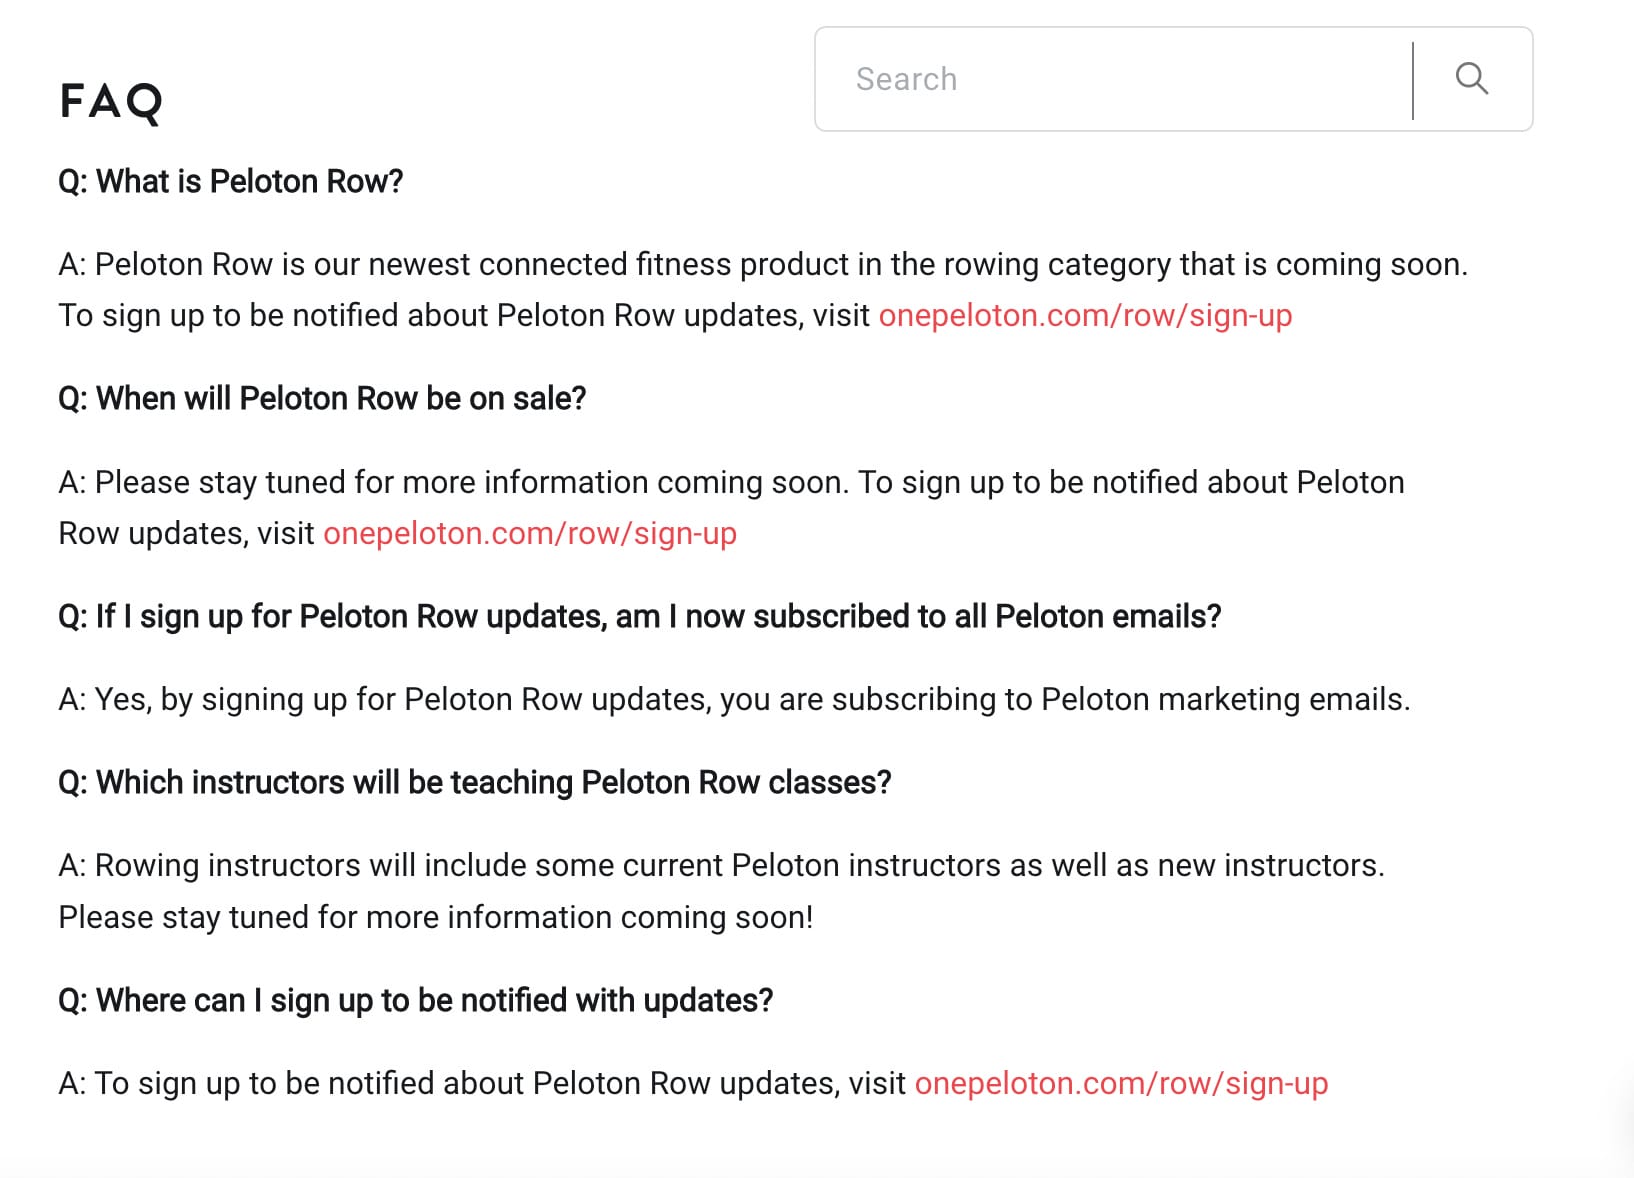Click the FAQ heading

pyautogui.click(x=111, y=101)
